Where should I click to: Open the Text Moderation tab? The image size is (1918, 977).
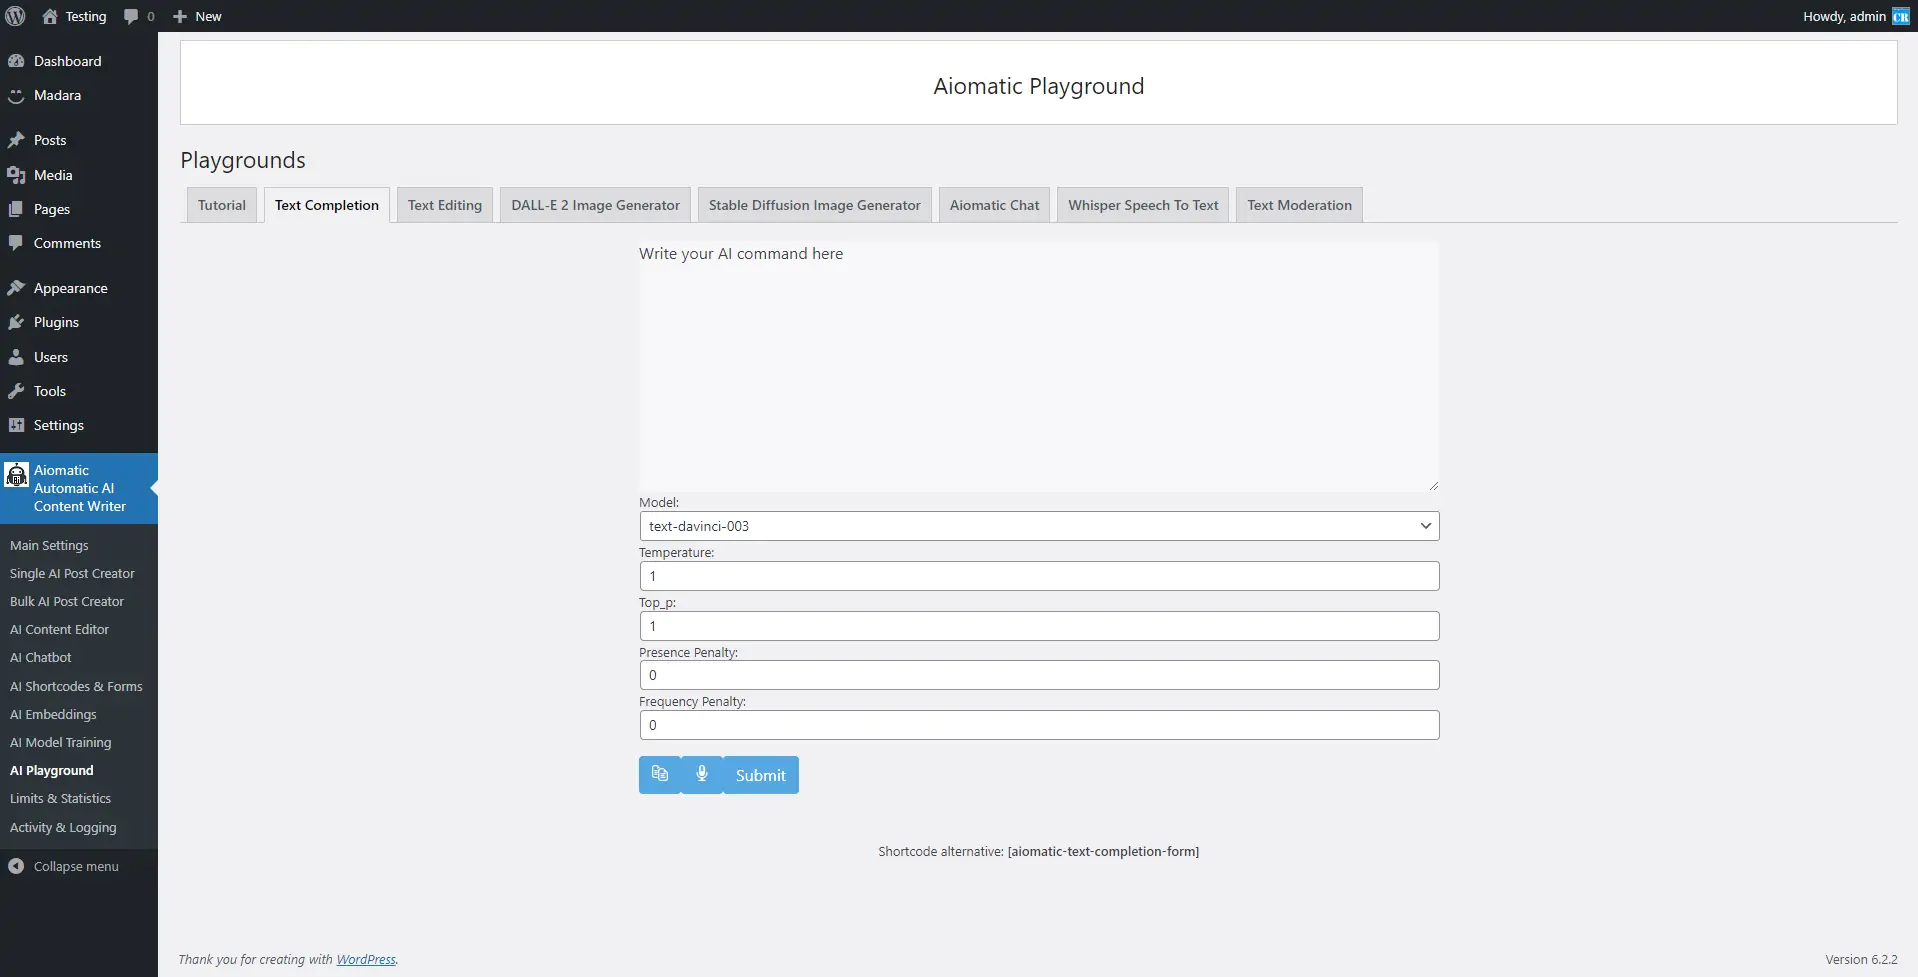(x=1299, y=205)
